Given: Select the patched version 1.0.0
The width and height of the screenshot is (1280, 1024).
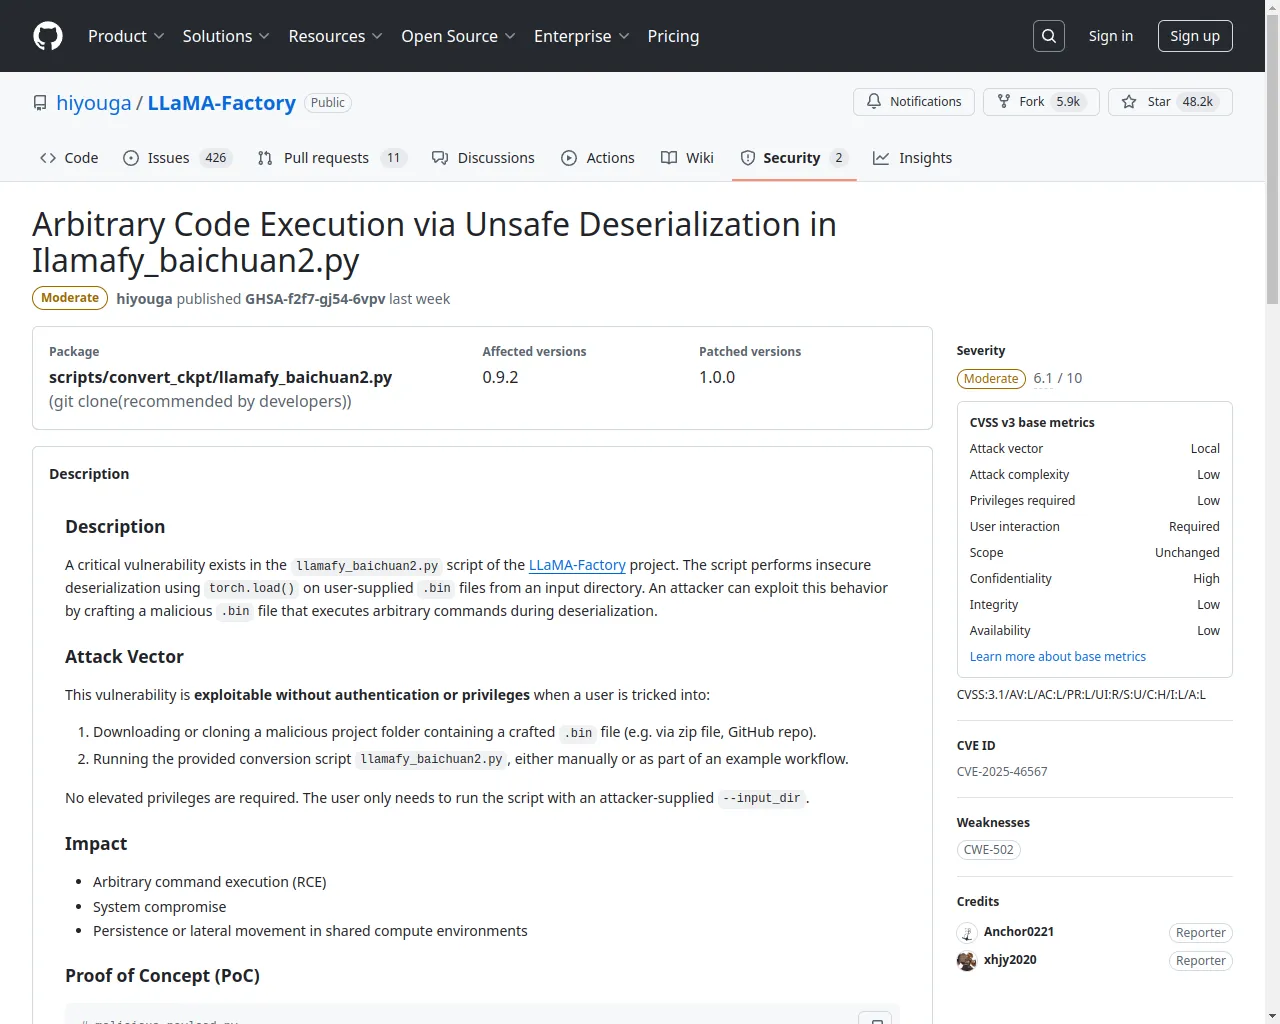Looking at the screenshot, I should tap(717, 377).
